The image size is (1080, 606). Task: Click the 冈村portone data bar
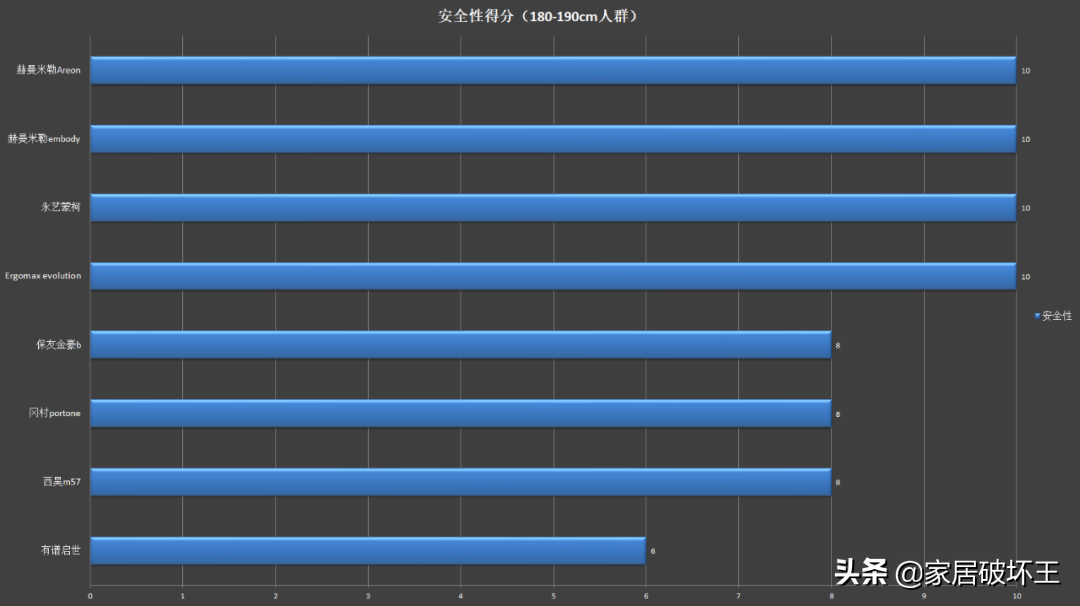point(461,413)
